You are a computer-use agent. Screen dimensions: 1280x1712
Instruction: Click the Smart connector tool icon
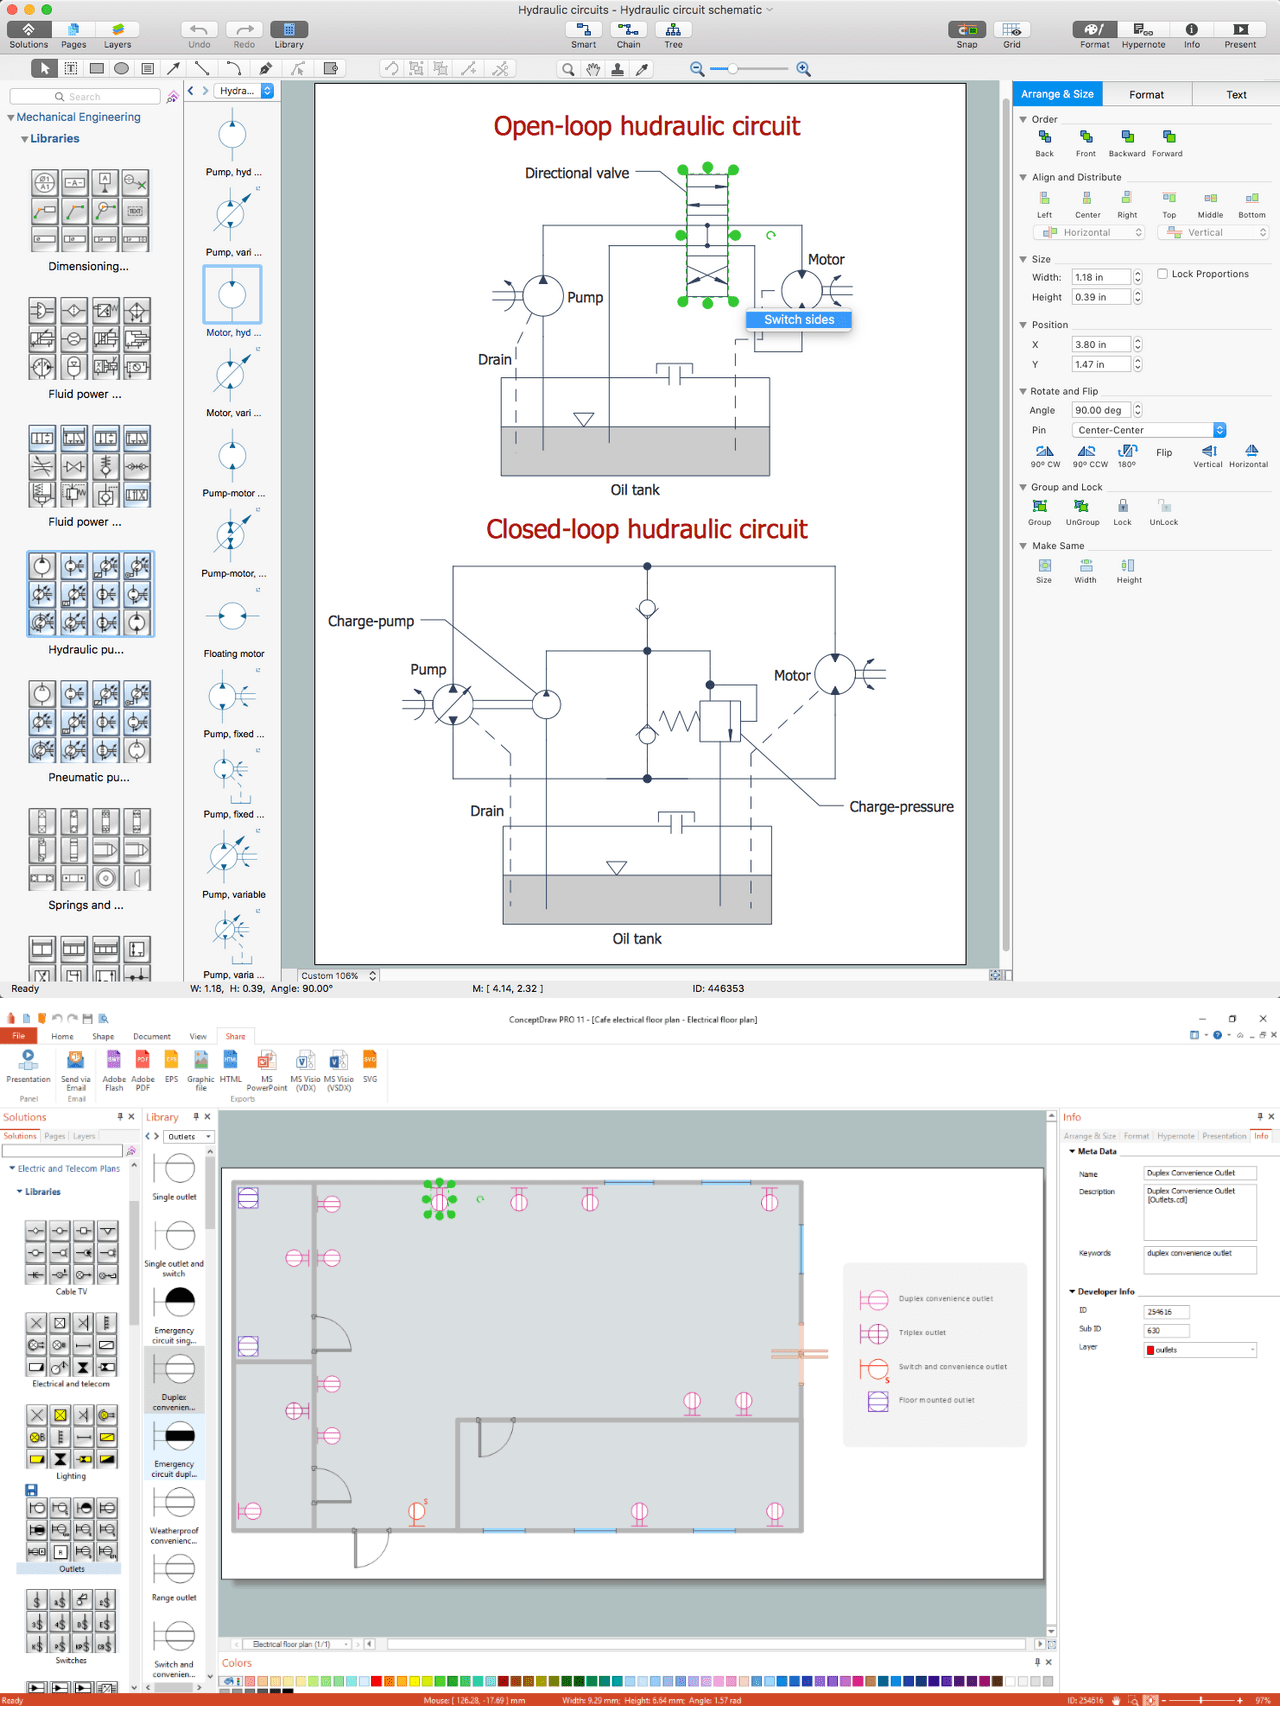click(x=583, y=30)
